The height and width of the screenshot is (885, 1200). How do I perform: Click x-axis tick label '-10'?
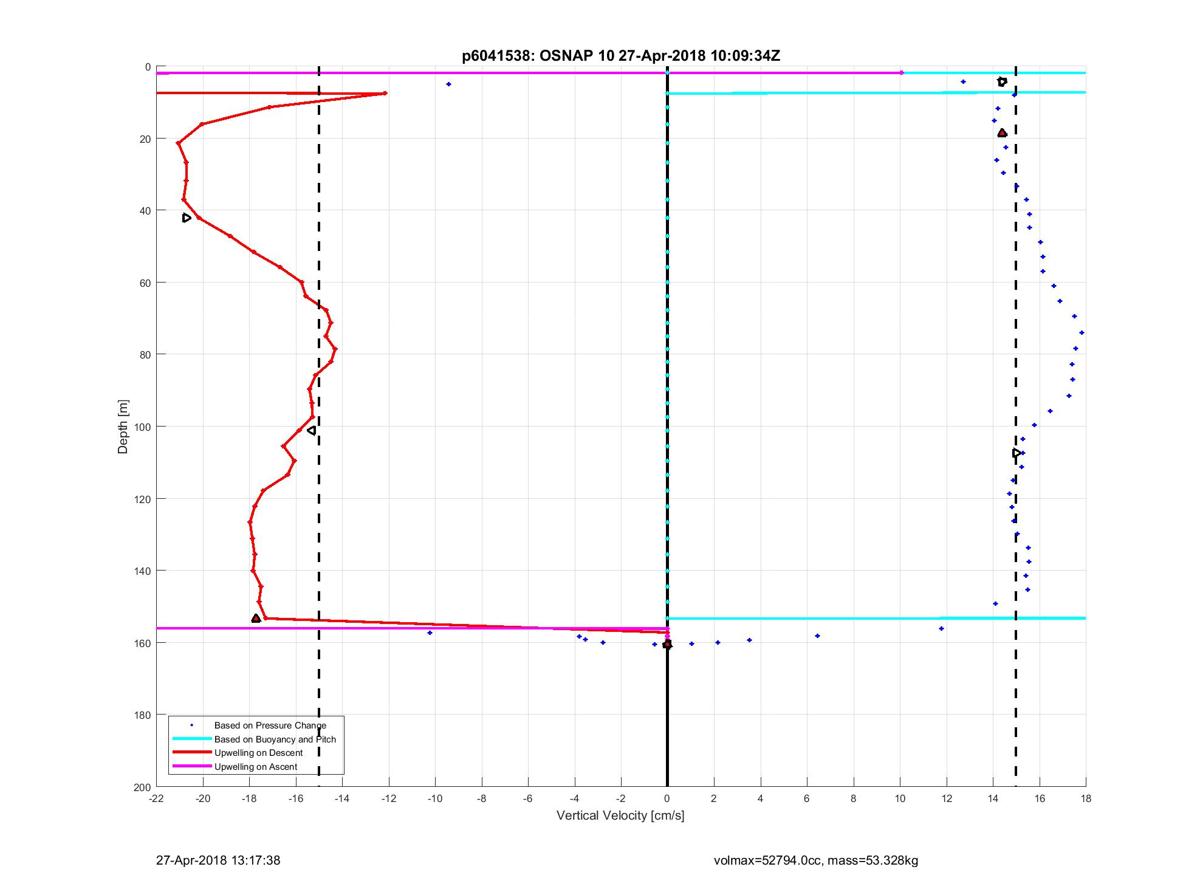435,799
